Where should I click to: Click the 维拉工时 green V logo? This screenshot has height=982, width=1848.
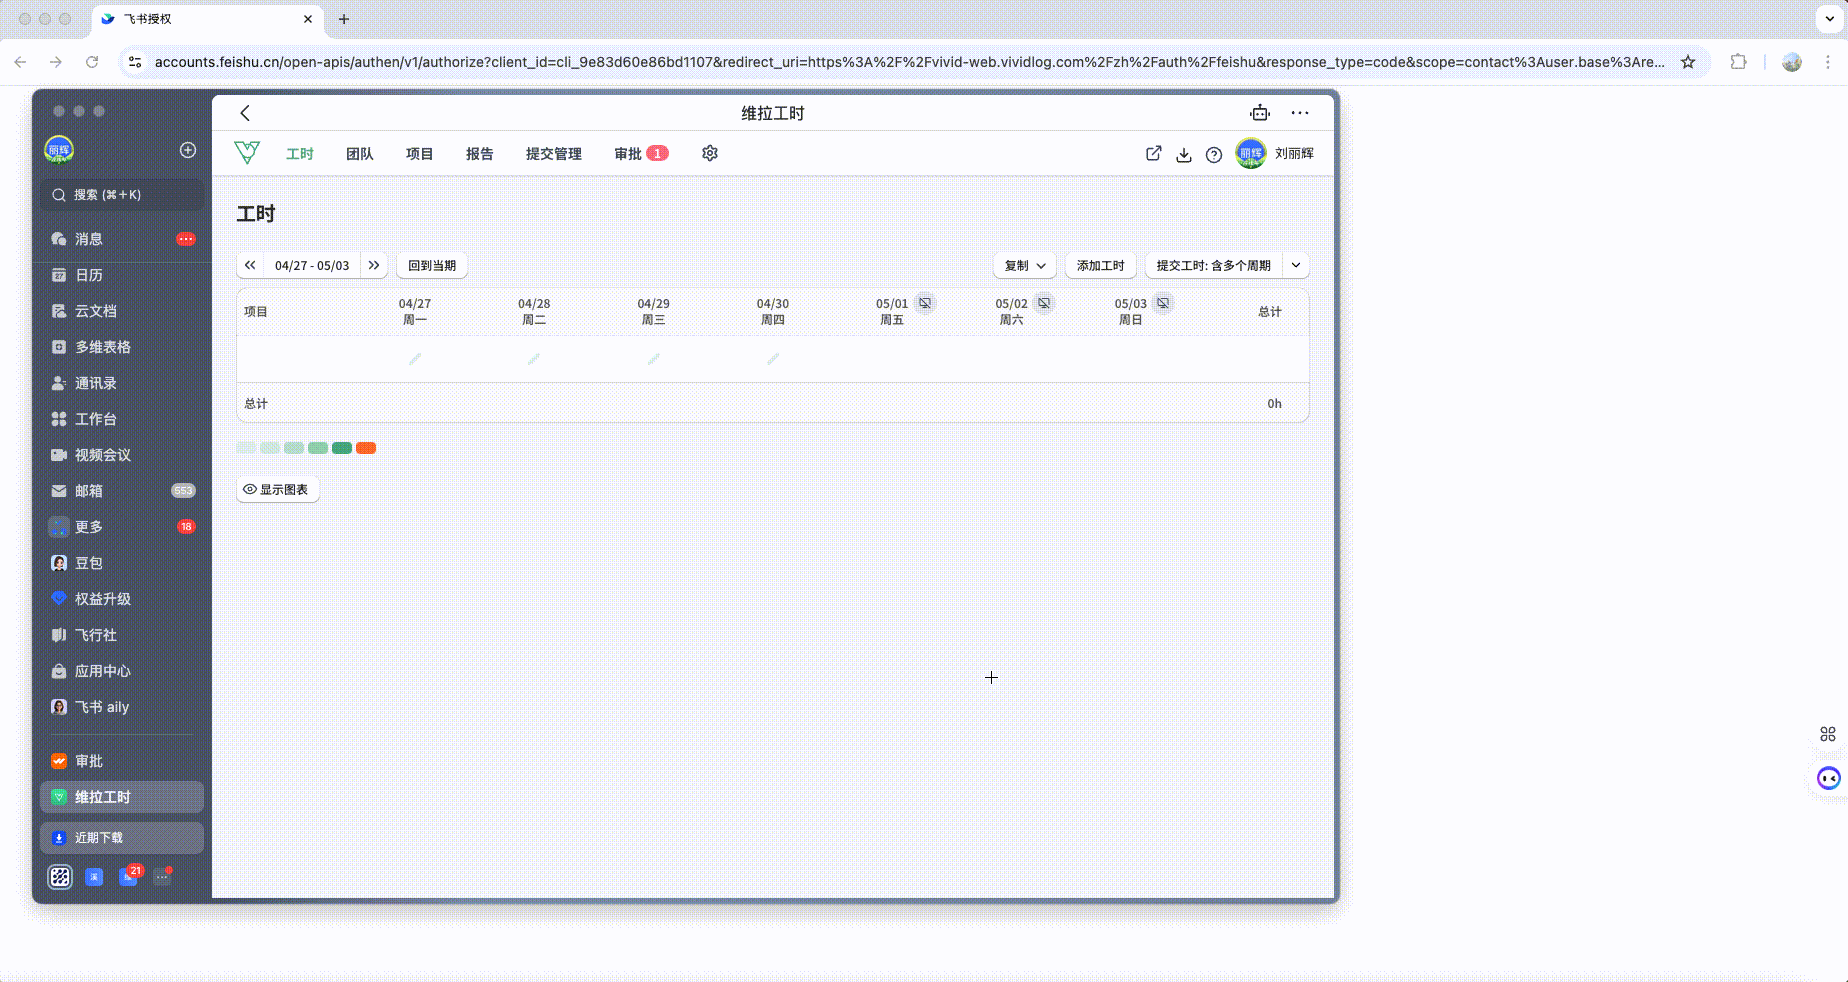[247, 152]
